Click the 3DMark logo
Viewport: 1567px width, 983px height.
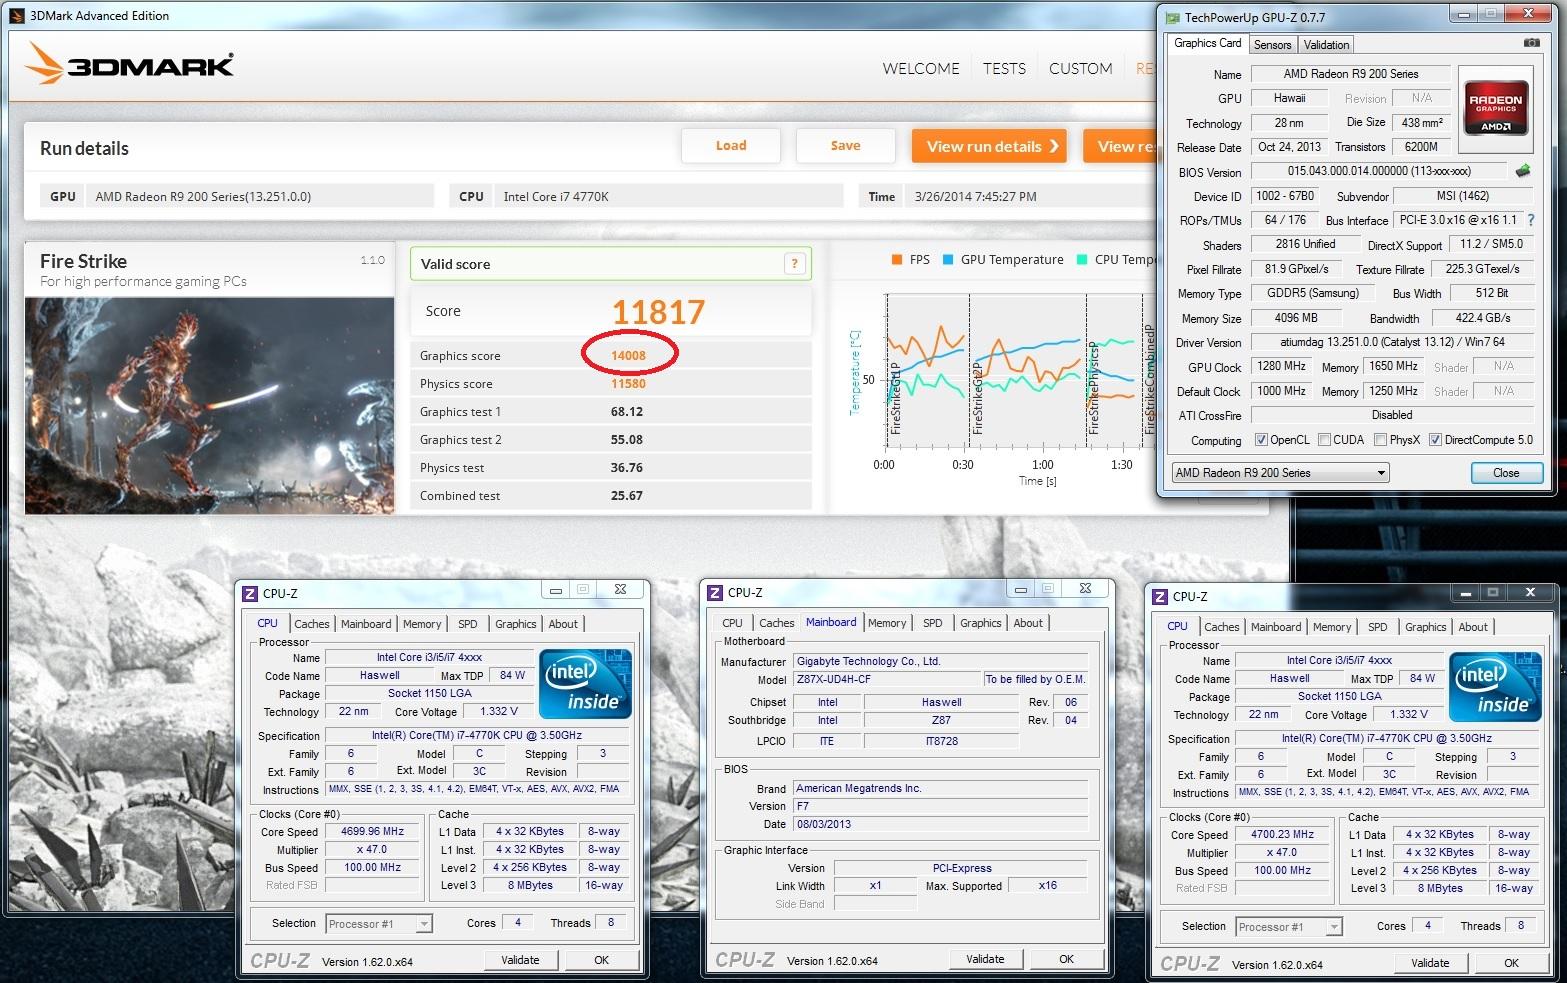point(129,64)
